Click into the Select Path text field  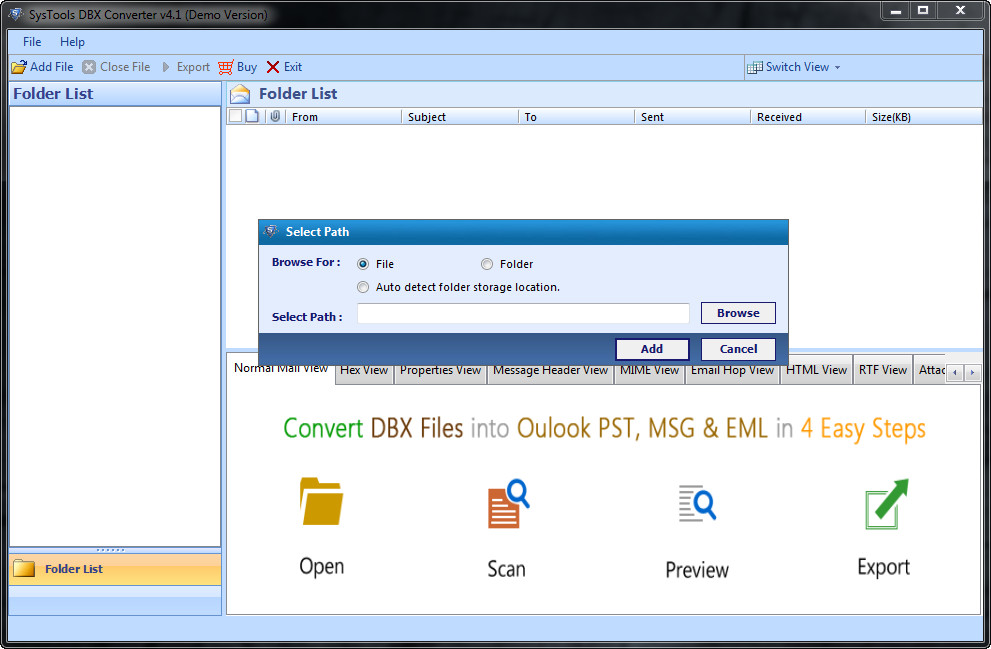[x=523, y=313]
